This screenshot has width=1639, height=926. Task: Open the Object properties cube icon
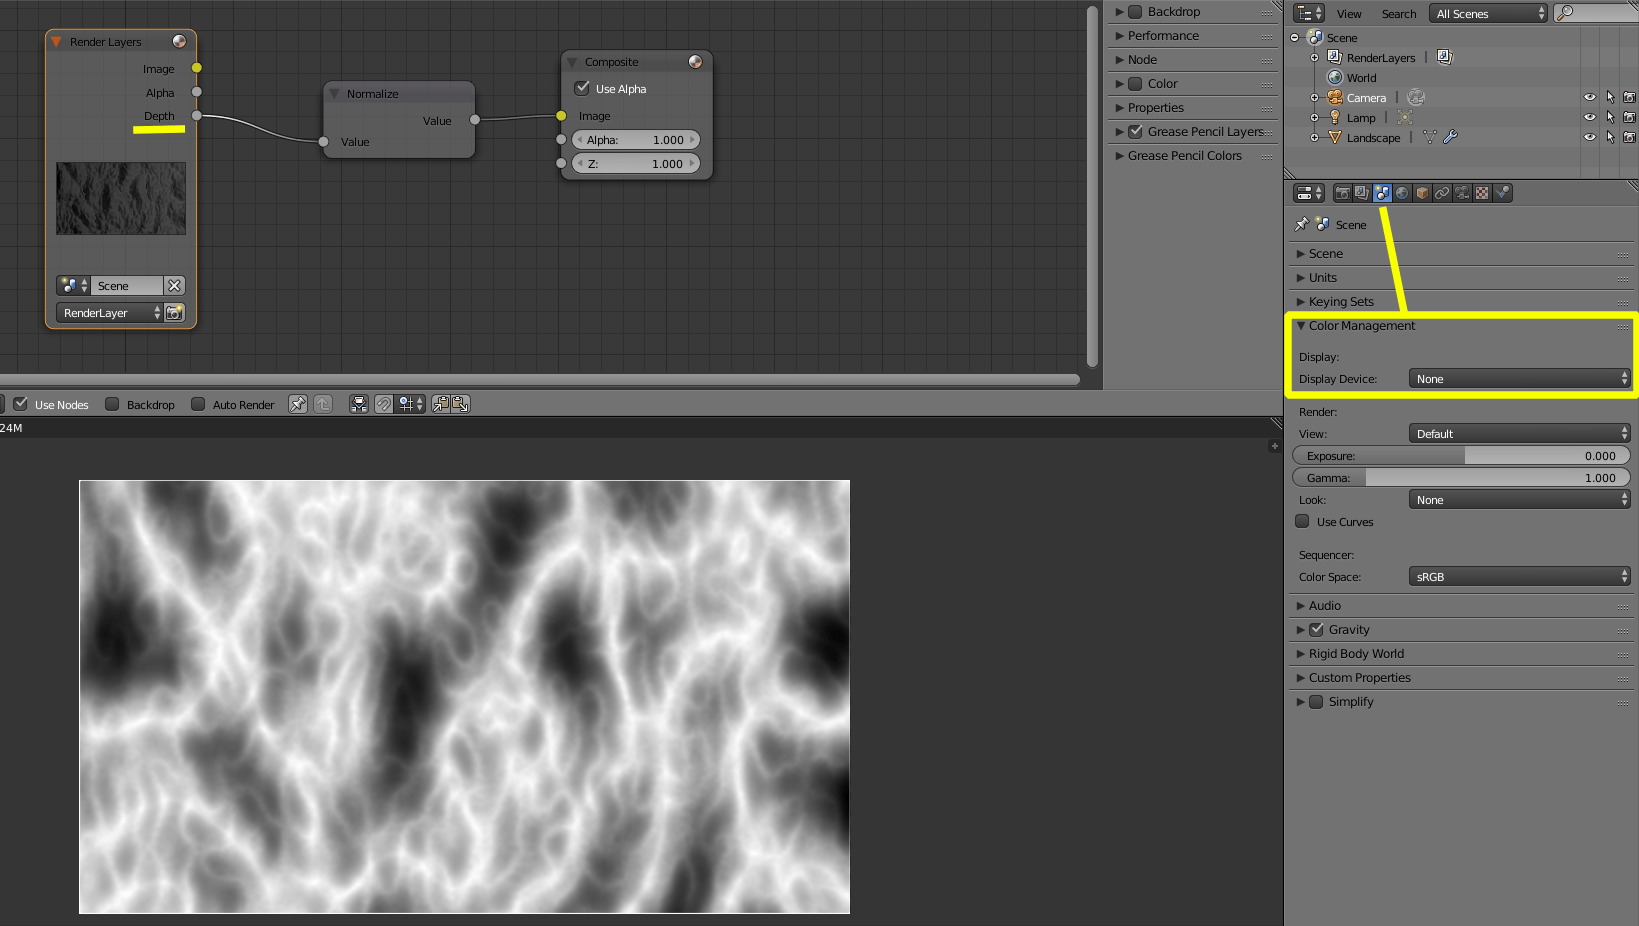pos(1422,192)
